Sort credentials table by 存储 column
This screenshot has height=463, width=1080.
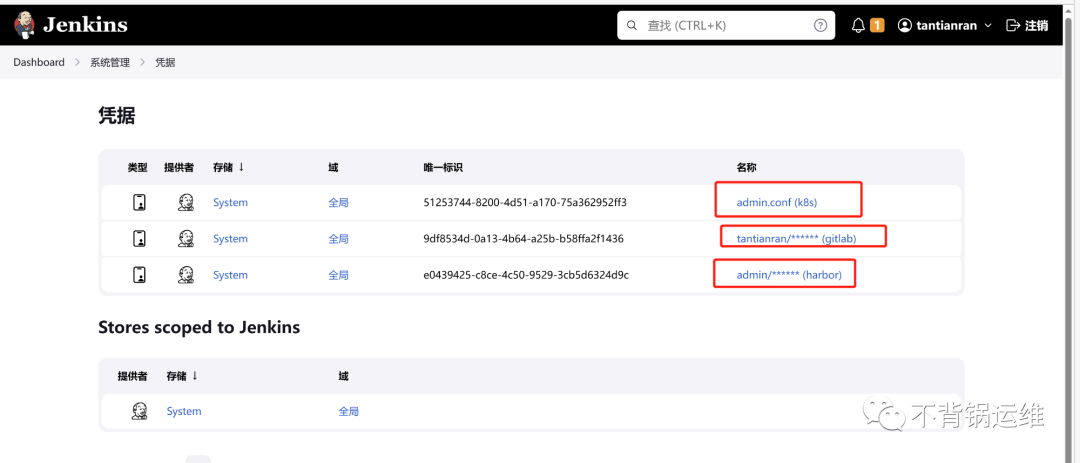tap(229, 167)
